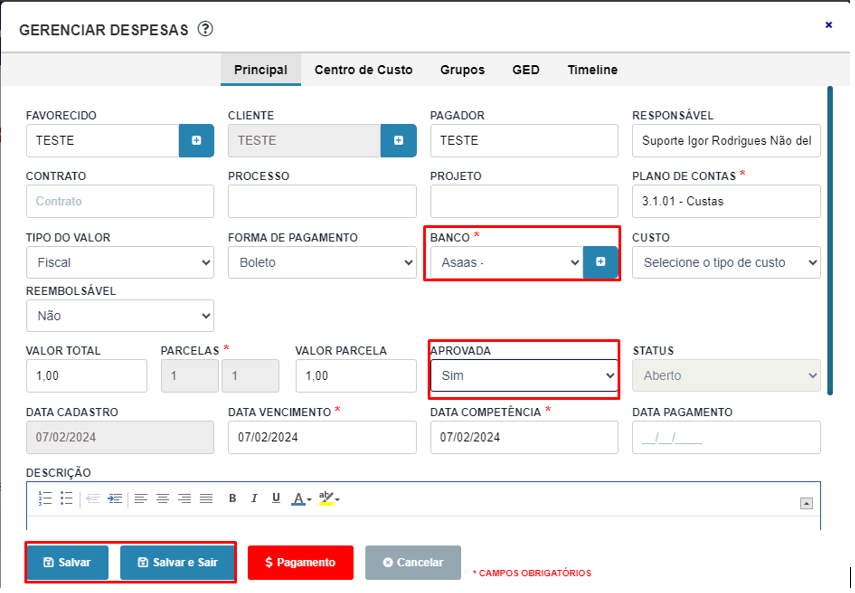Image resolution: width=855 pixels, height=593 pixels.
Task: Open the Forma de Pagamento dropdown
Action: (x=322, y=262)
